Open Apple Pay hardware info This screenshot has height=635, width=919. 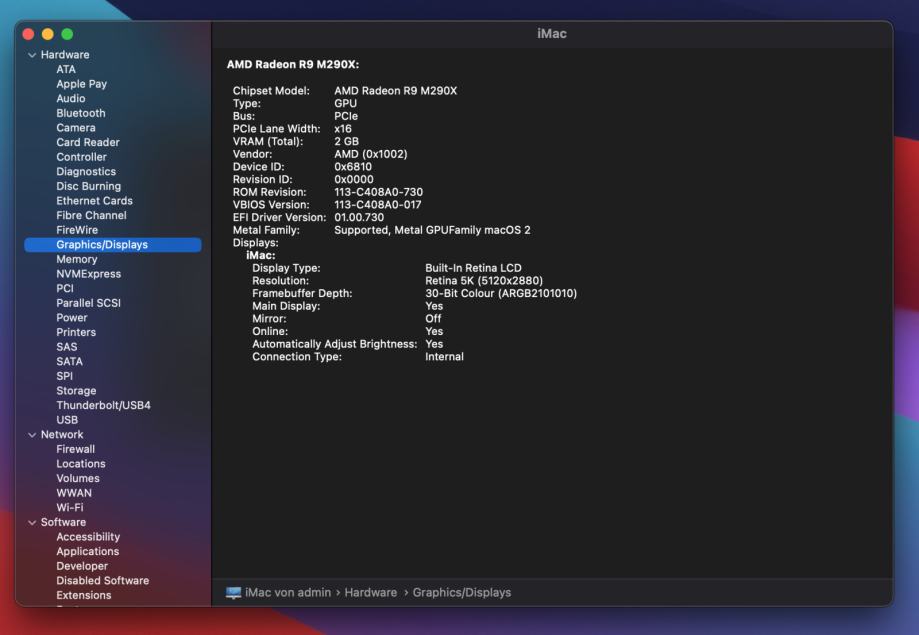pyautogui.click(x=81, y=84)
